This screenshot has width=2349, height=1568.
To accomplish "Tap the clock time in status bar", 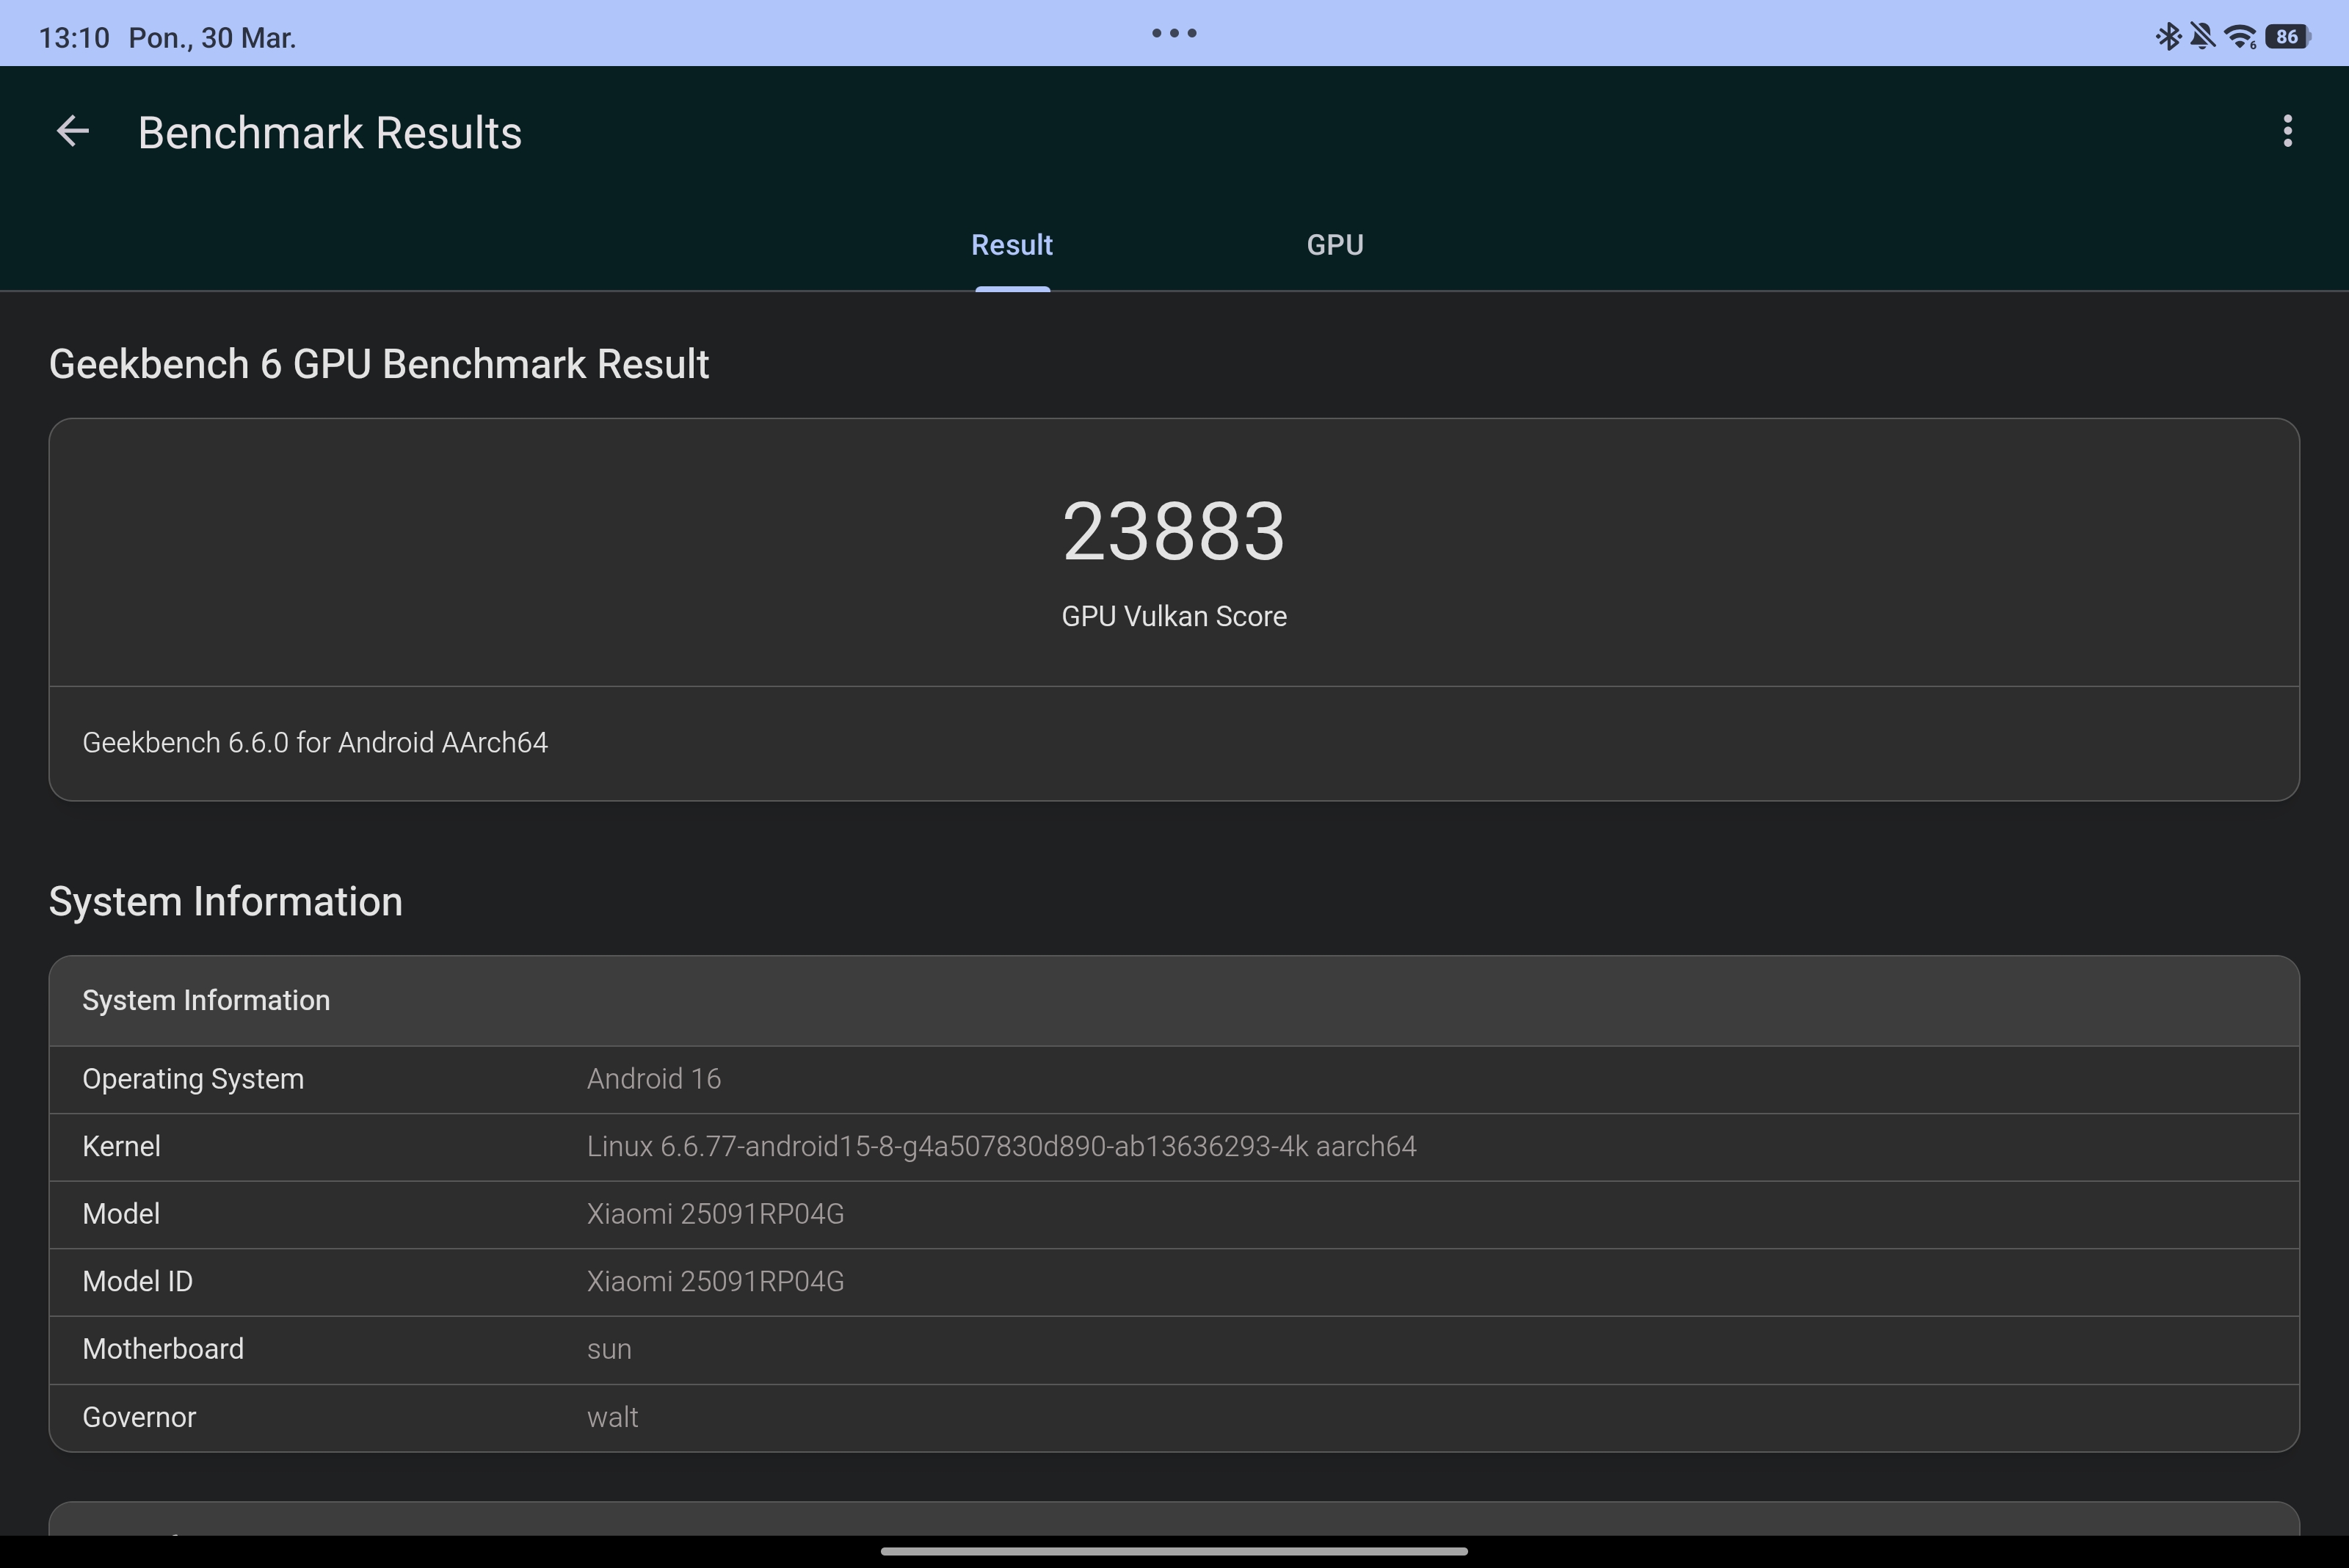I will coord(73,38).
